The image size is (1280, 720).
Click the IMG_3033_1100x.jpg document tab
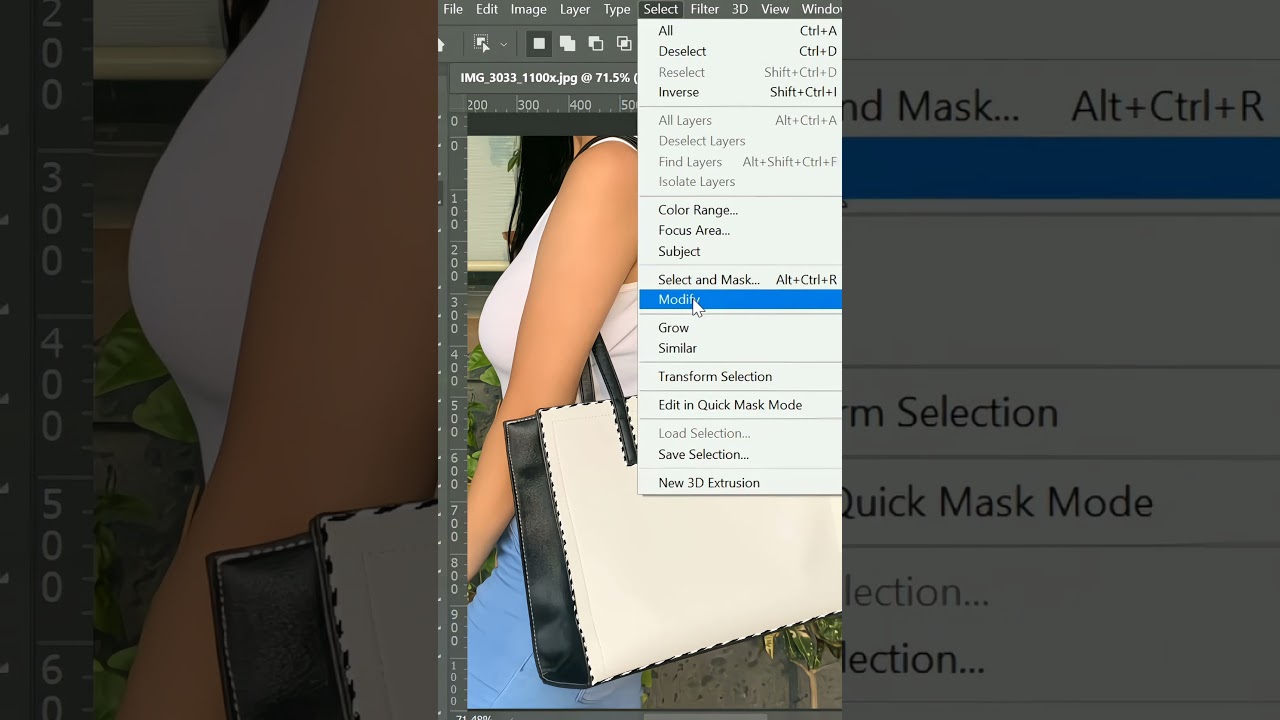click(546, 77)
